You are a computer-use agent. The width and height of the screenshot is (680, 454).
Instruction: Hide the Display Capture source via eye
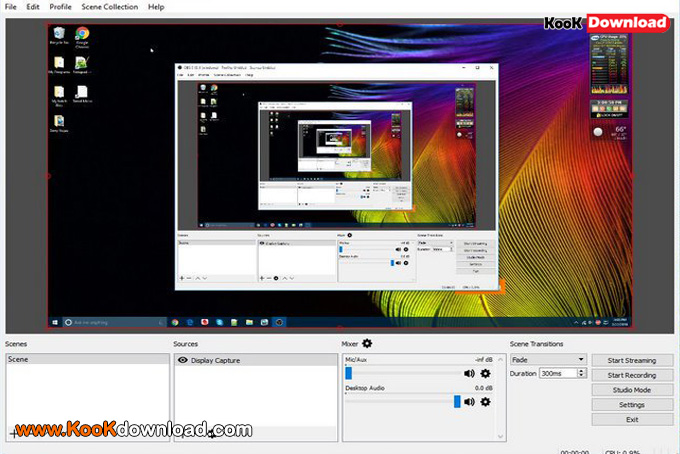(x=183, y=359)
